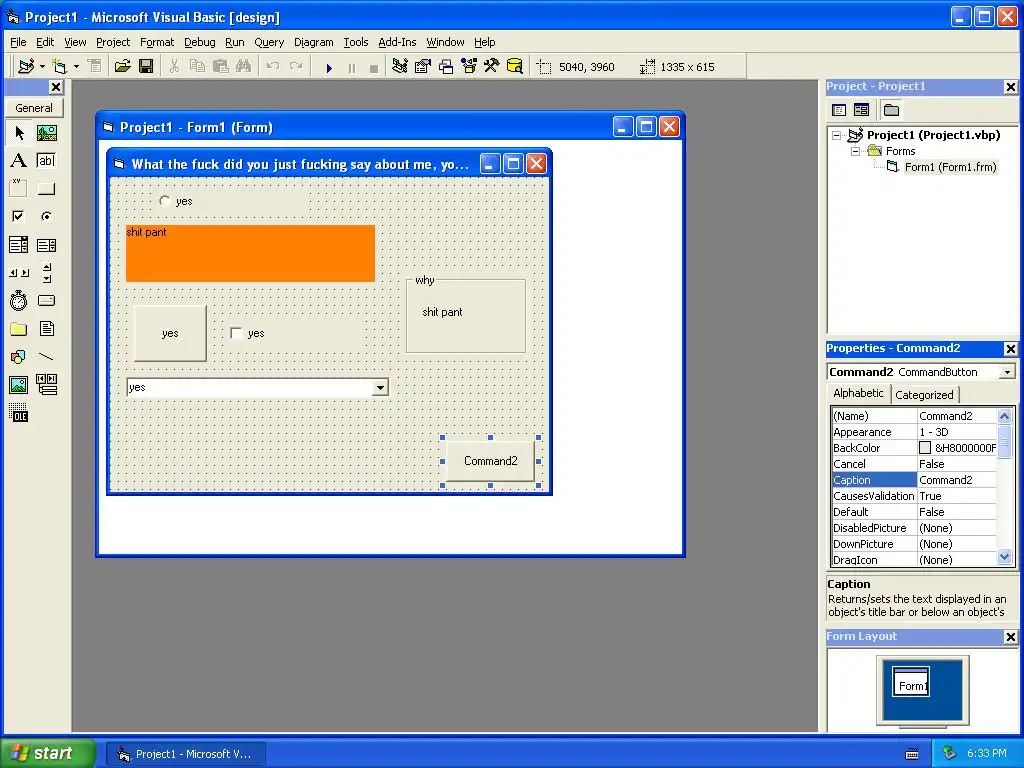Open the Debug menu
The width and height of the screenshot is (1024, 768).
point(199,42)
